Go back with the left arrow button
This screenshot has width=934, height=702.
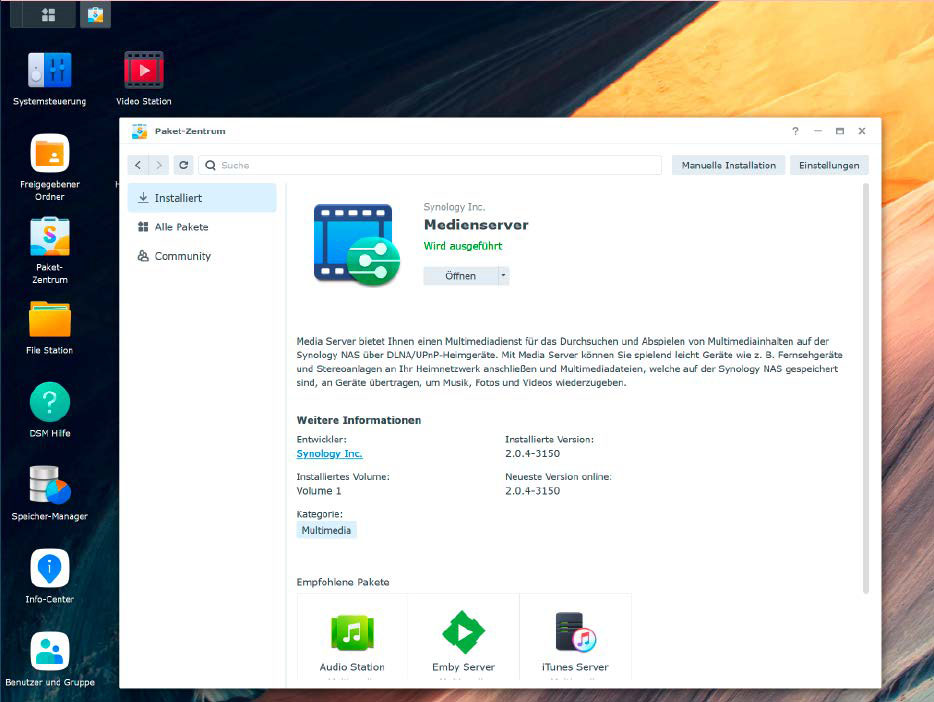tap(138, 165)
